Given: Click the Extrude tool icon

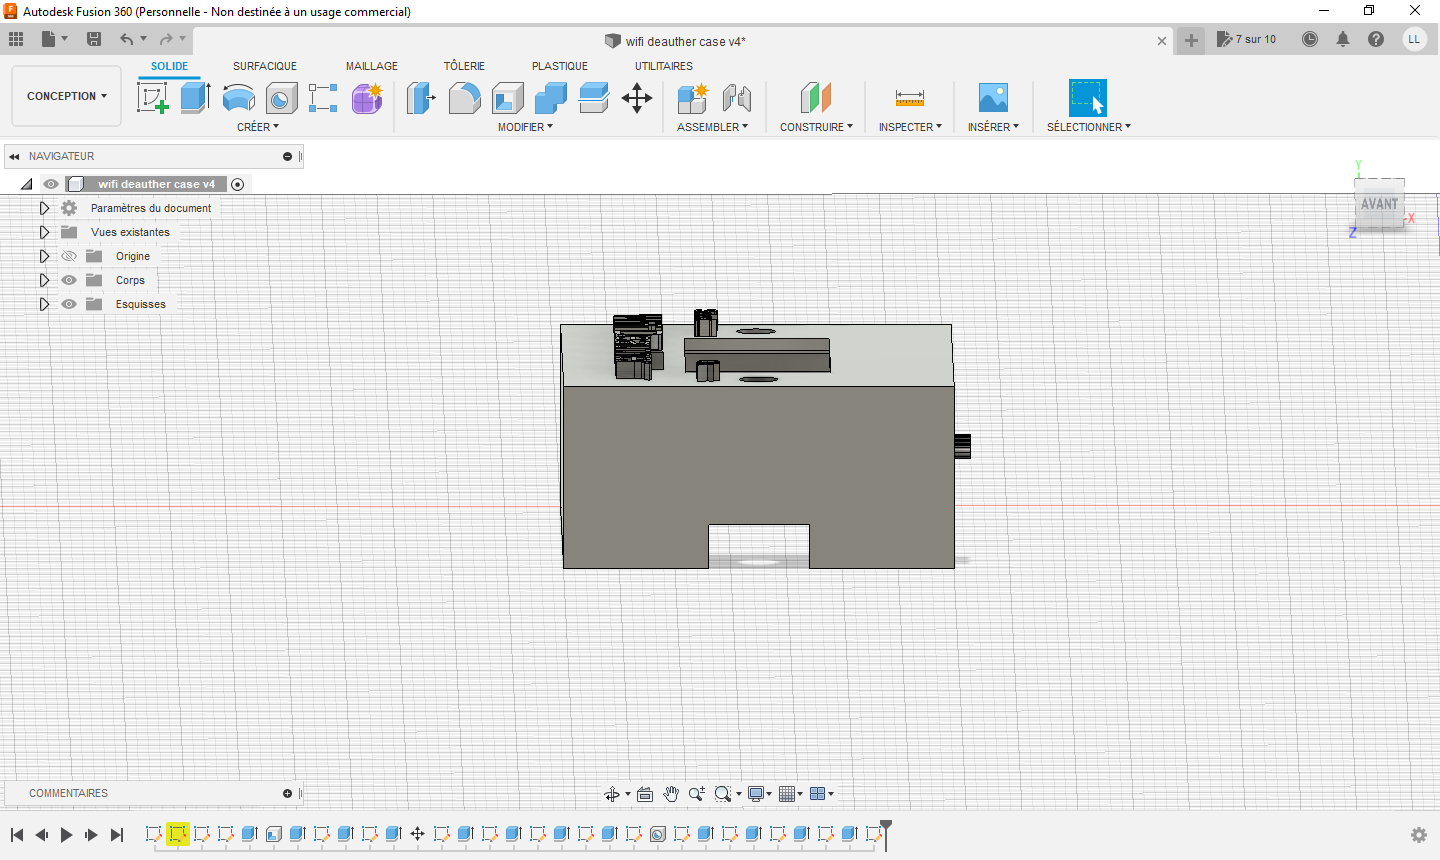Looking at the screenshot, I should [x=195, y=98].
